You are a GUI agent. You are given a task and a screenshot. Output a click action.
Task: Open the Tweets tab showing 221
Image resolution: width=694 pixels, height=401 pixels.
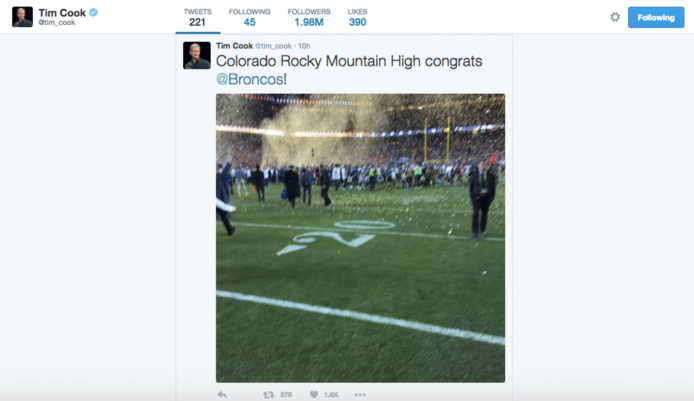(x=197, y=17)
